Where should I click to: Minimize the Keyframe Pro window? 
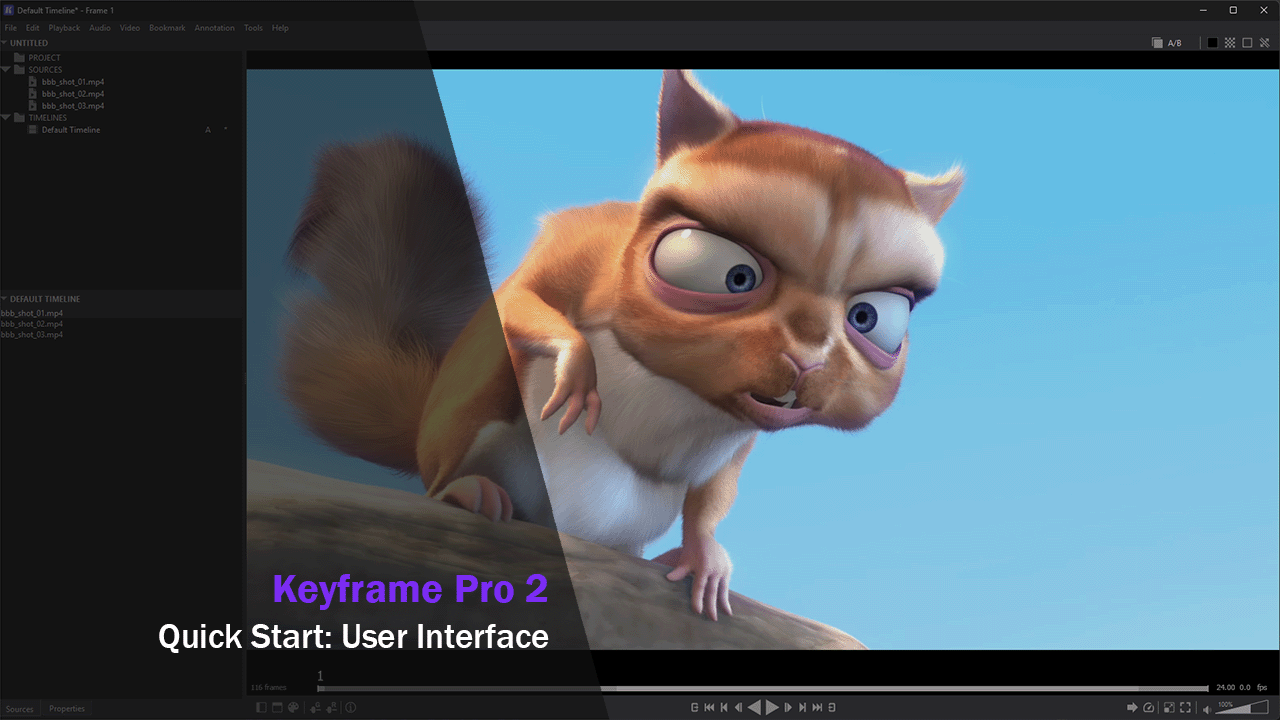[1205, 10]
